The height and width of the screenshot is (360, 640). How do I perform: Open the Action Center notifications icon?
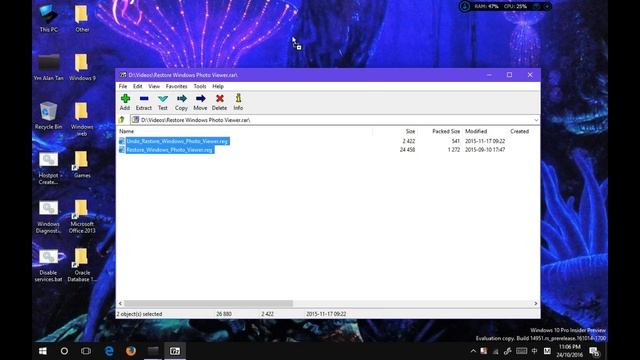[594, 351]
